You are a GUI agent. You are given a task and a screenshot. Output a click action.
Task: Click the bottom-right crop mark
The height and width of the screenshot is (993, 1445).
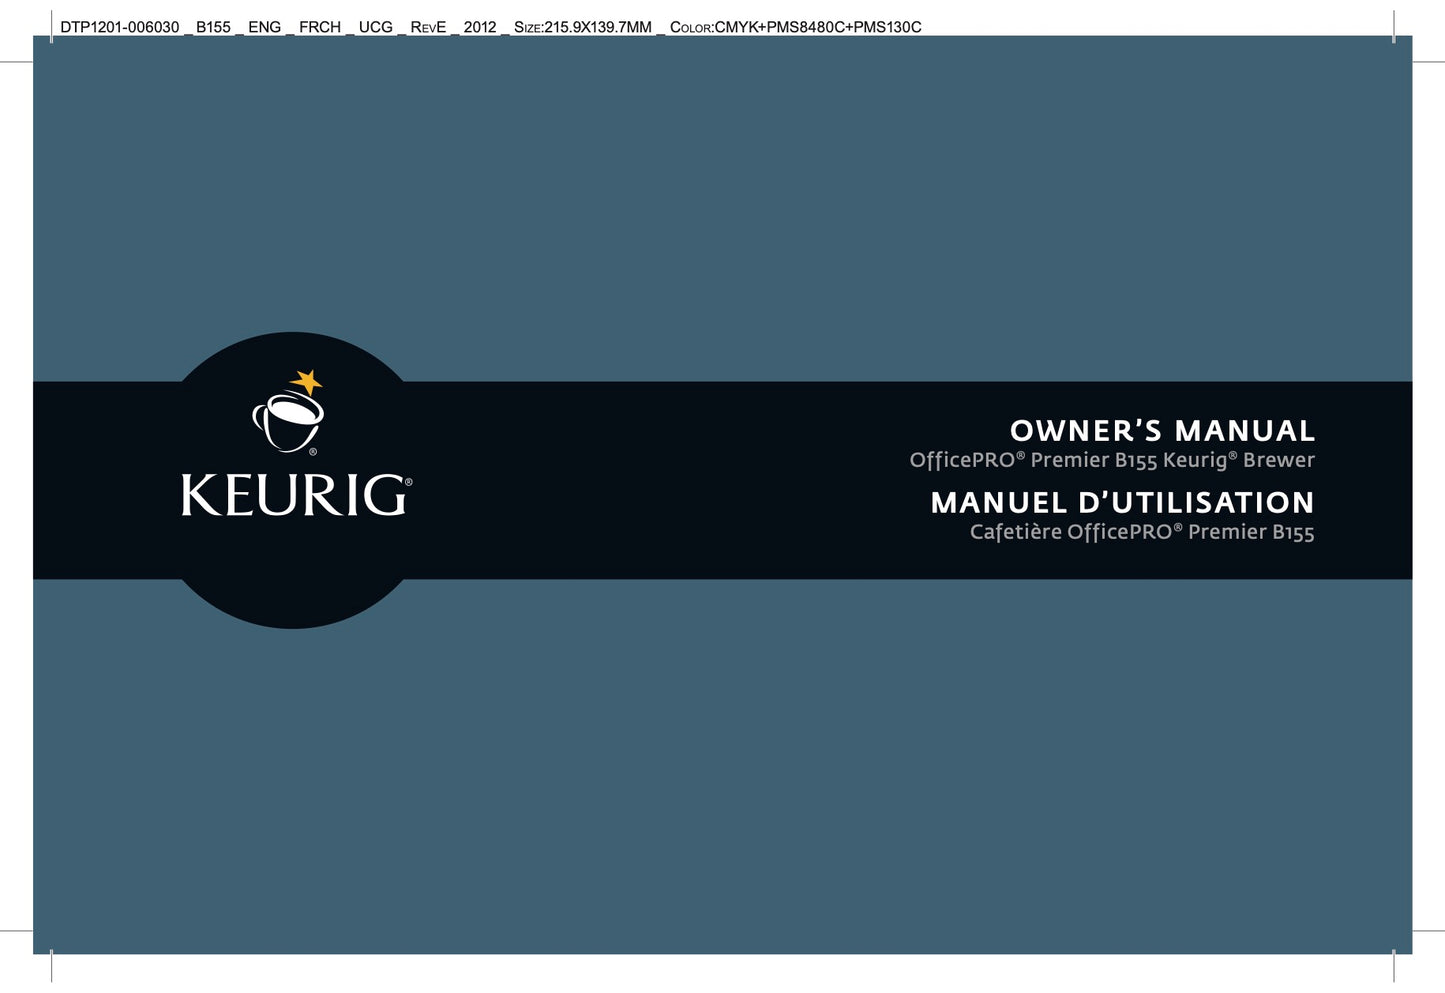[x=1394, y=965]
